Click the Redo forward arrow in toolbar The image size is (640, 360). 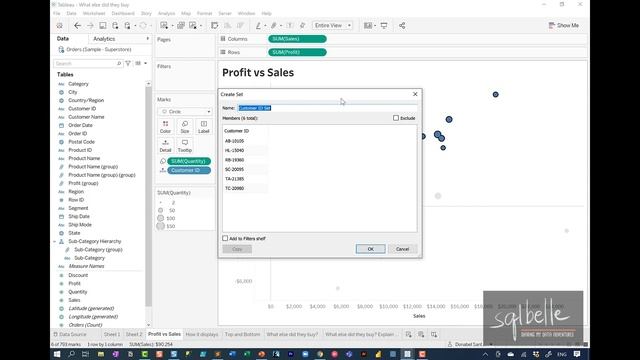click(90, 25)
